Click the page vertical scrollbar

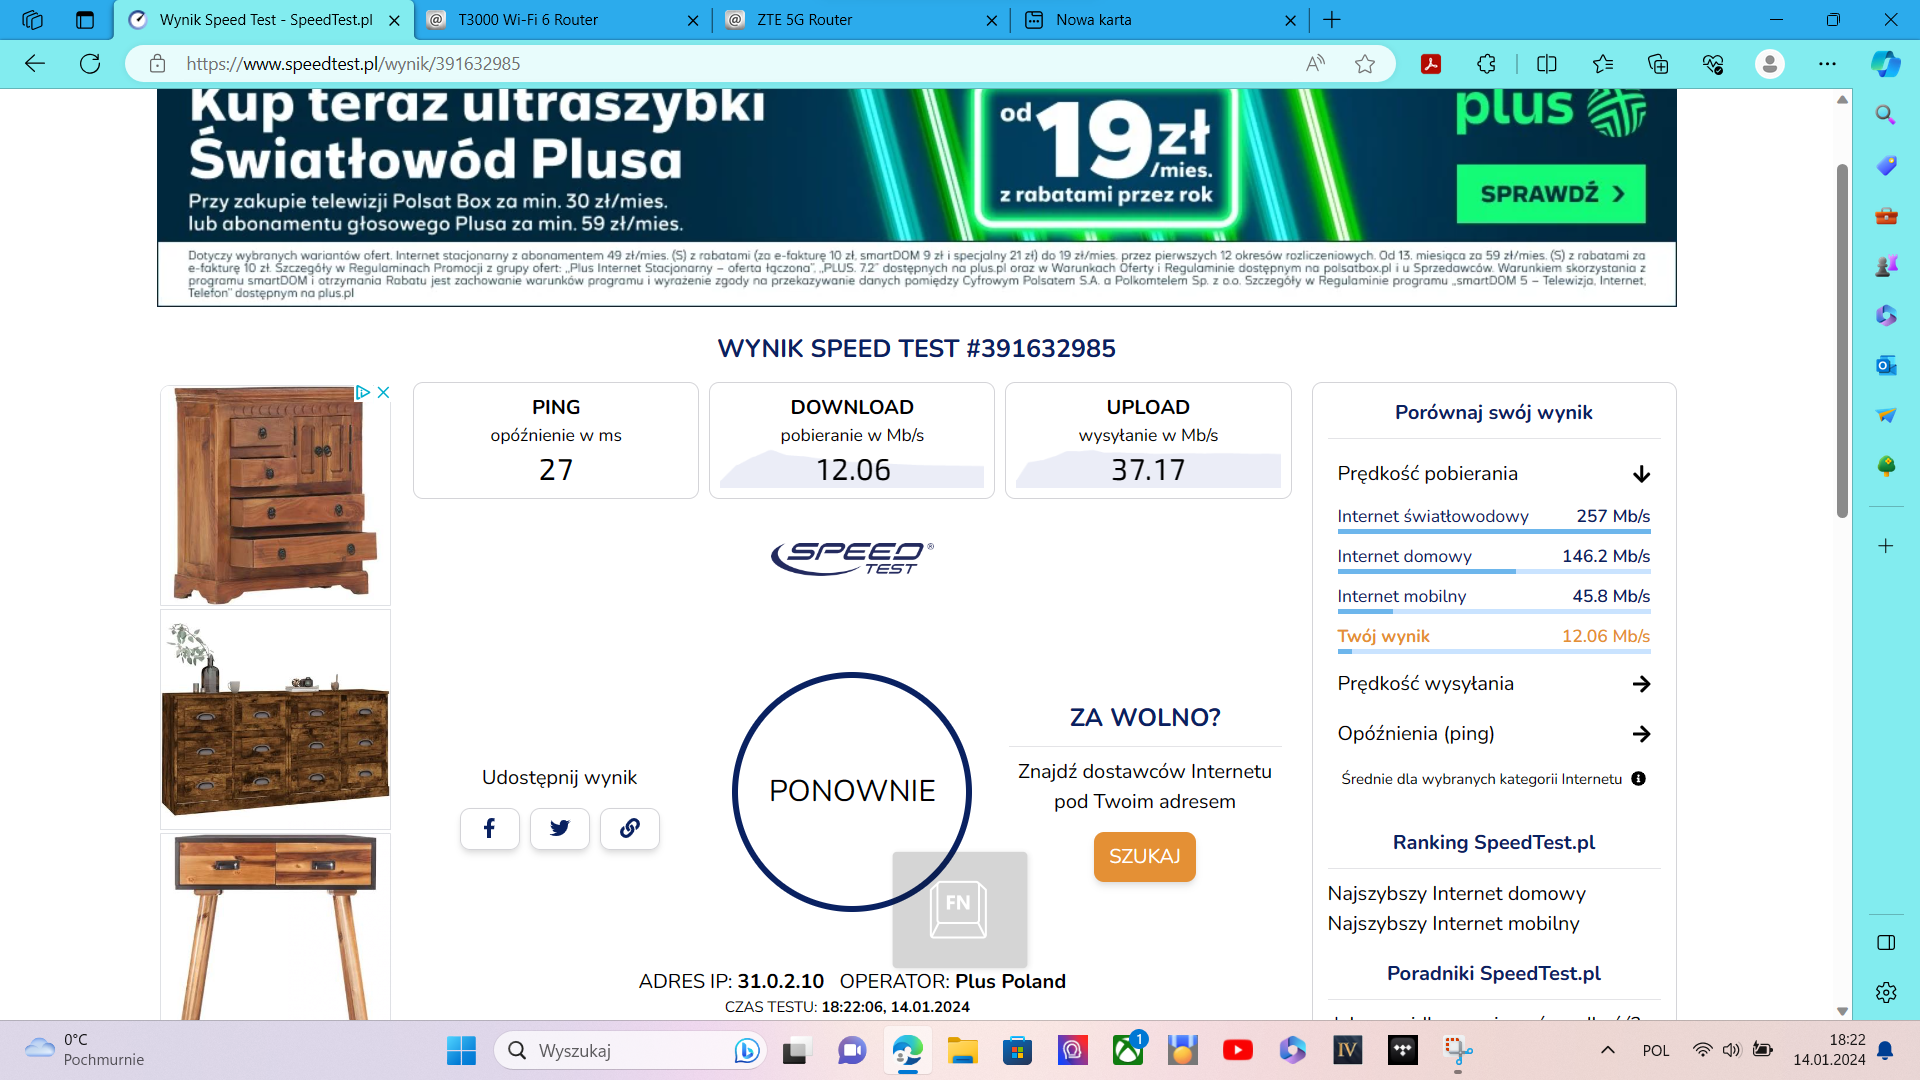(1842, 340)
